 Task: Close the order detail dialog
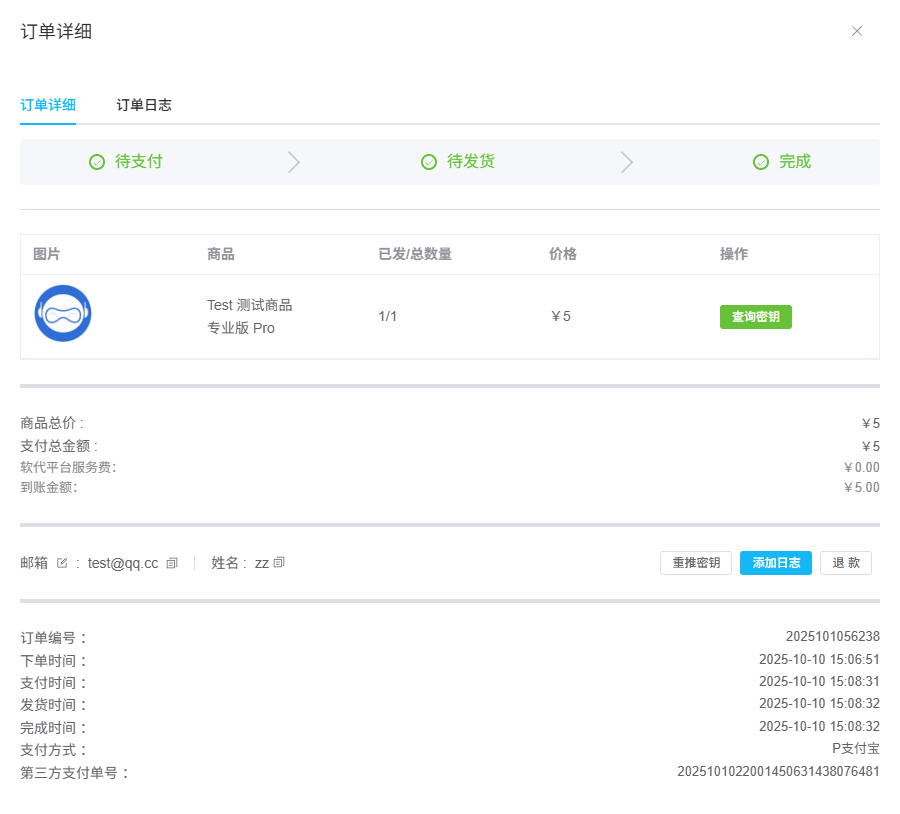857,31
